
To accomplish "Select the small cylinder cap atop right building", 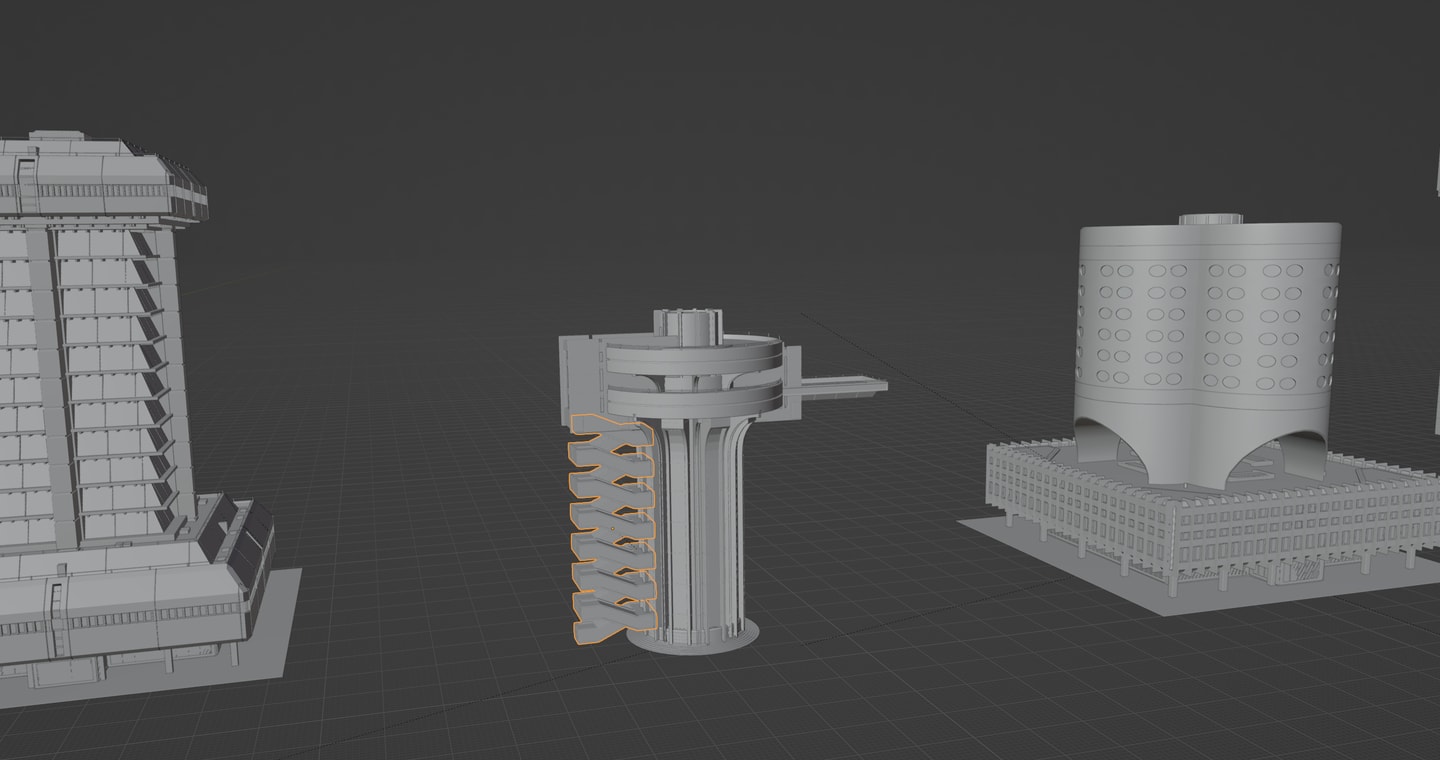I will point(1210,218).
